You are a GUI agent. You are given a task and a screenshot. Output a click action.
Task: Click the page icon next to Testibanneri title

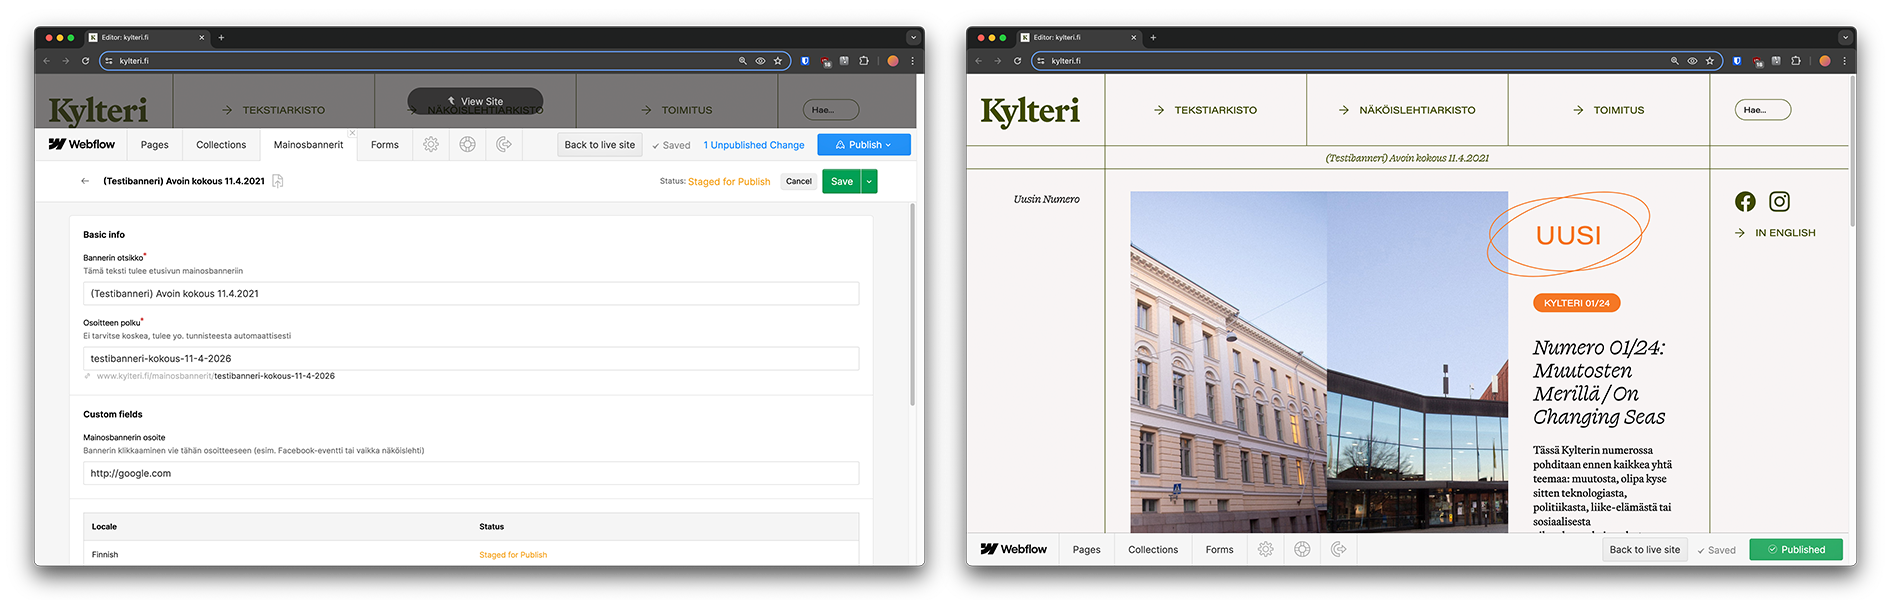point(278,181)
